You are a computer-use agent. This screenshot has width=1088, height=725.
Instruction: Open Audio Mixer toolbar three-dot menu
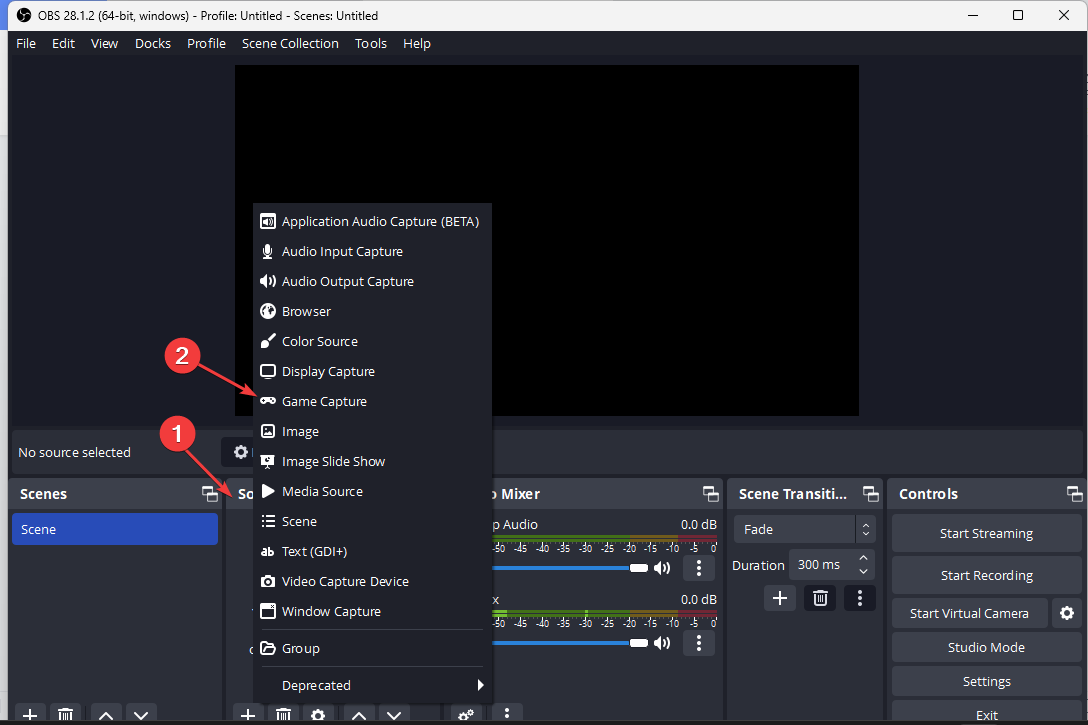tap(507, 714)
